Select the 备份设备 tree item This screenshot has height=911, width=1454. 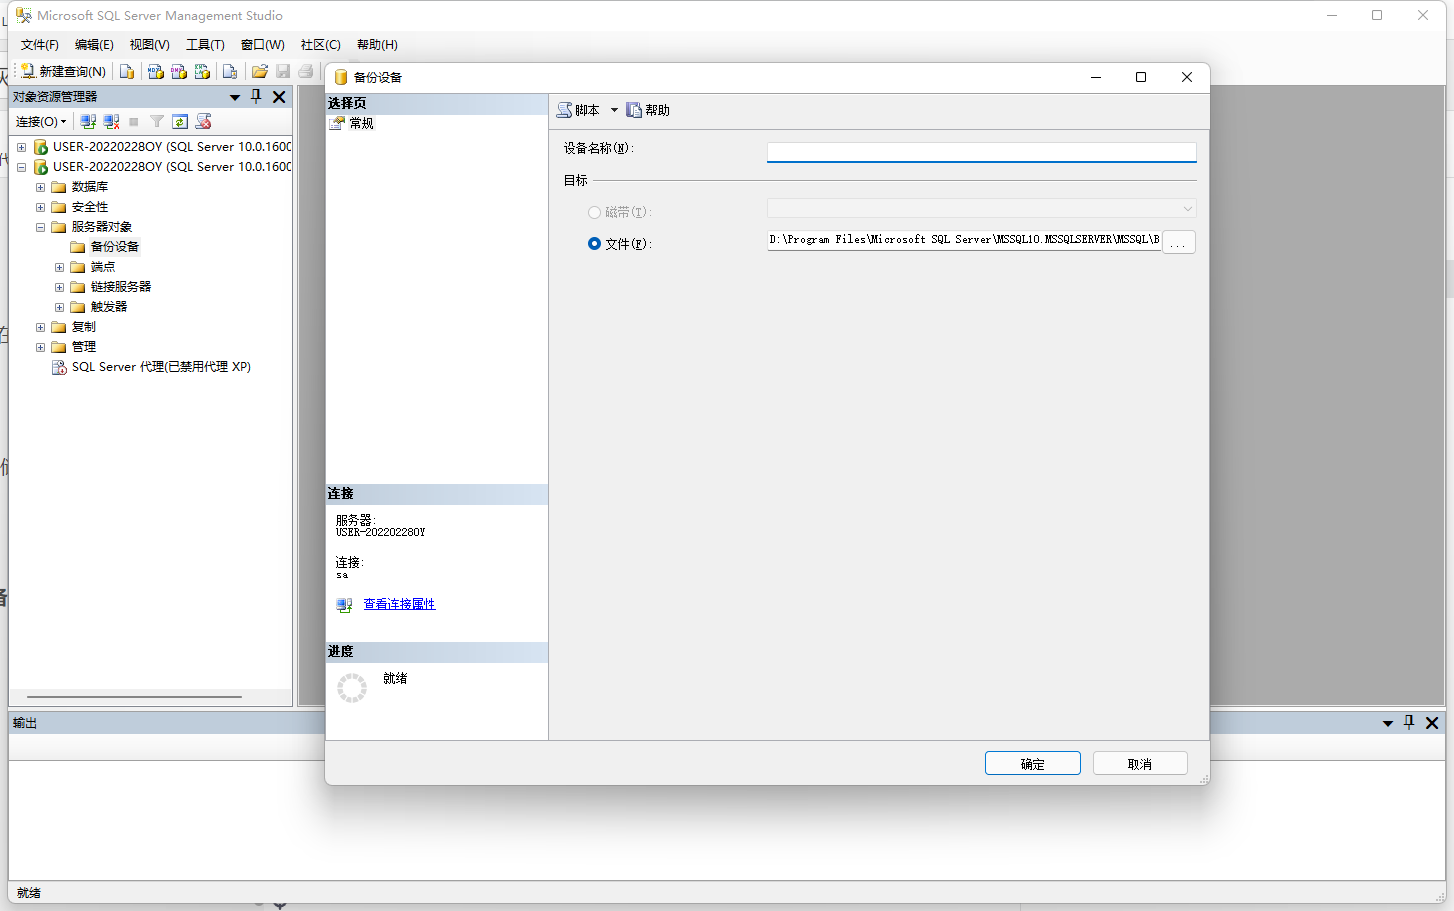point(115,247)
